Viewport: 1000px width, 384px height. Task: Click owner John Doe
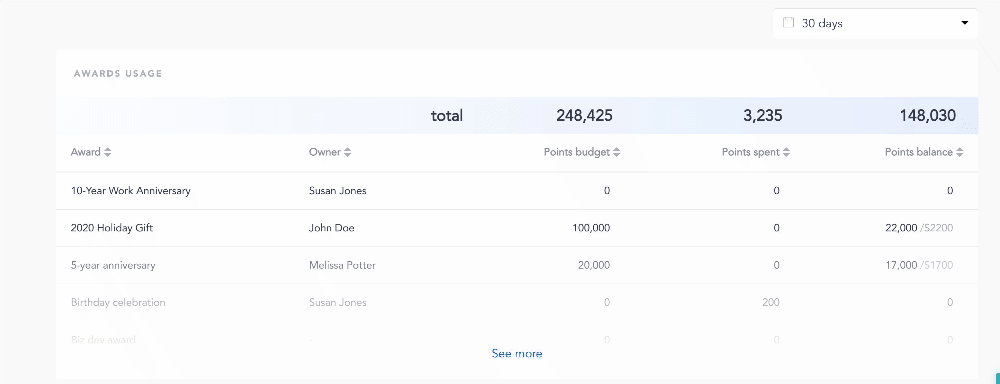tap(332, 228)
